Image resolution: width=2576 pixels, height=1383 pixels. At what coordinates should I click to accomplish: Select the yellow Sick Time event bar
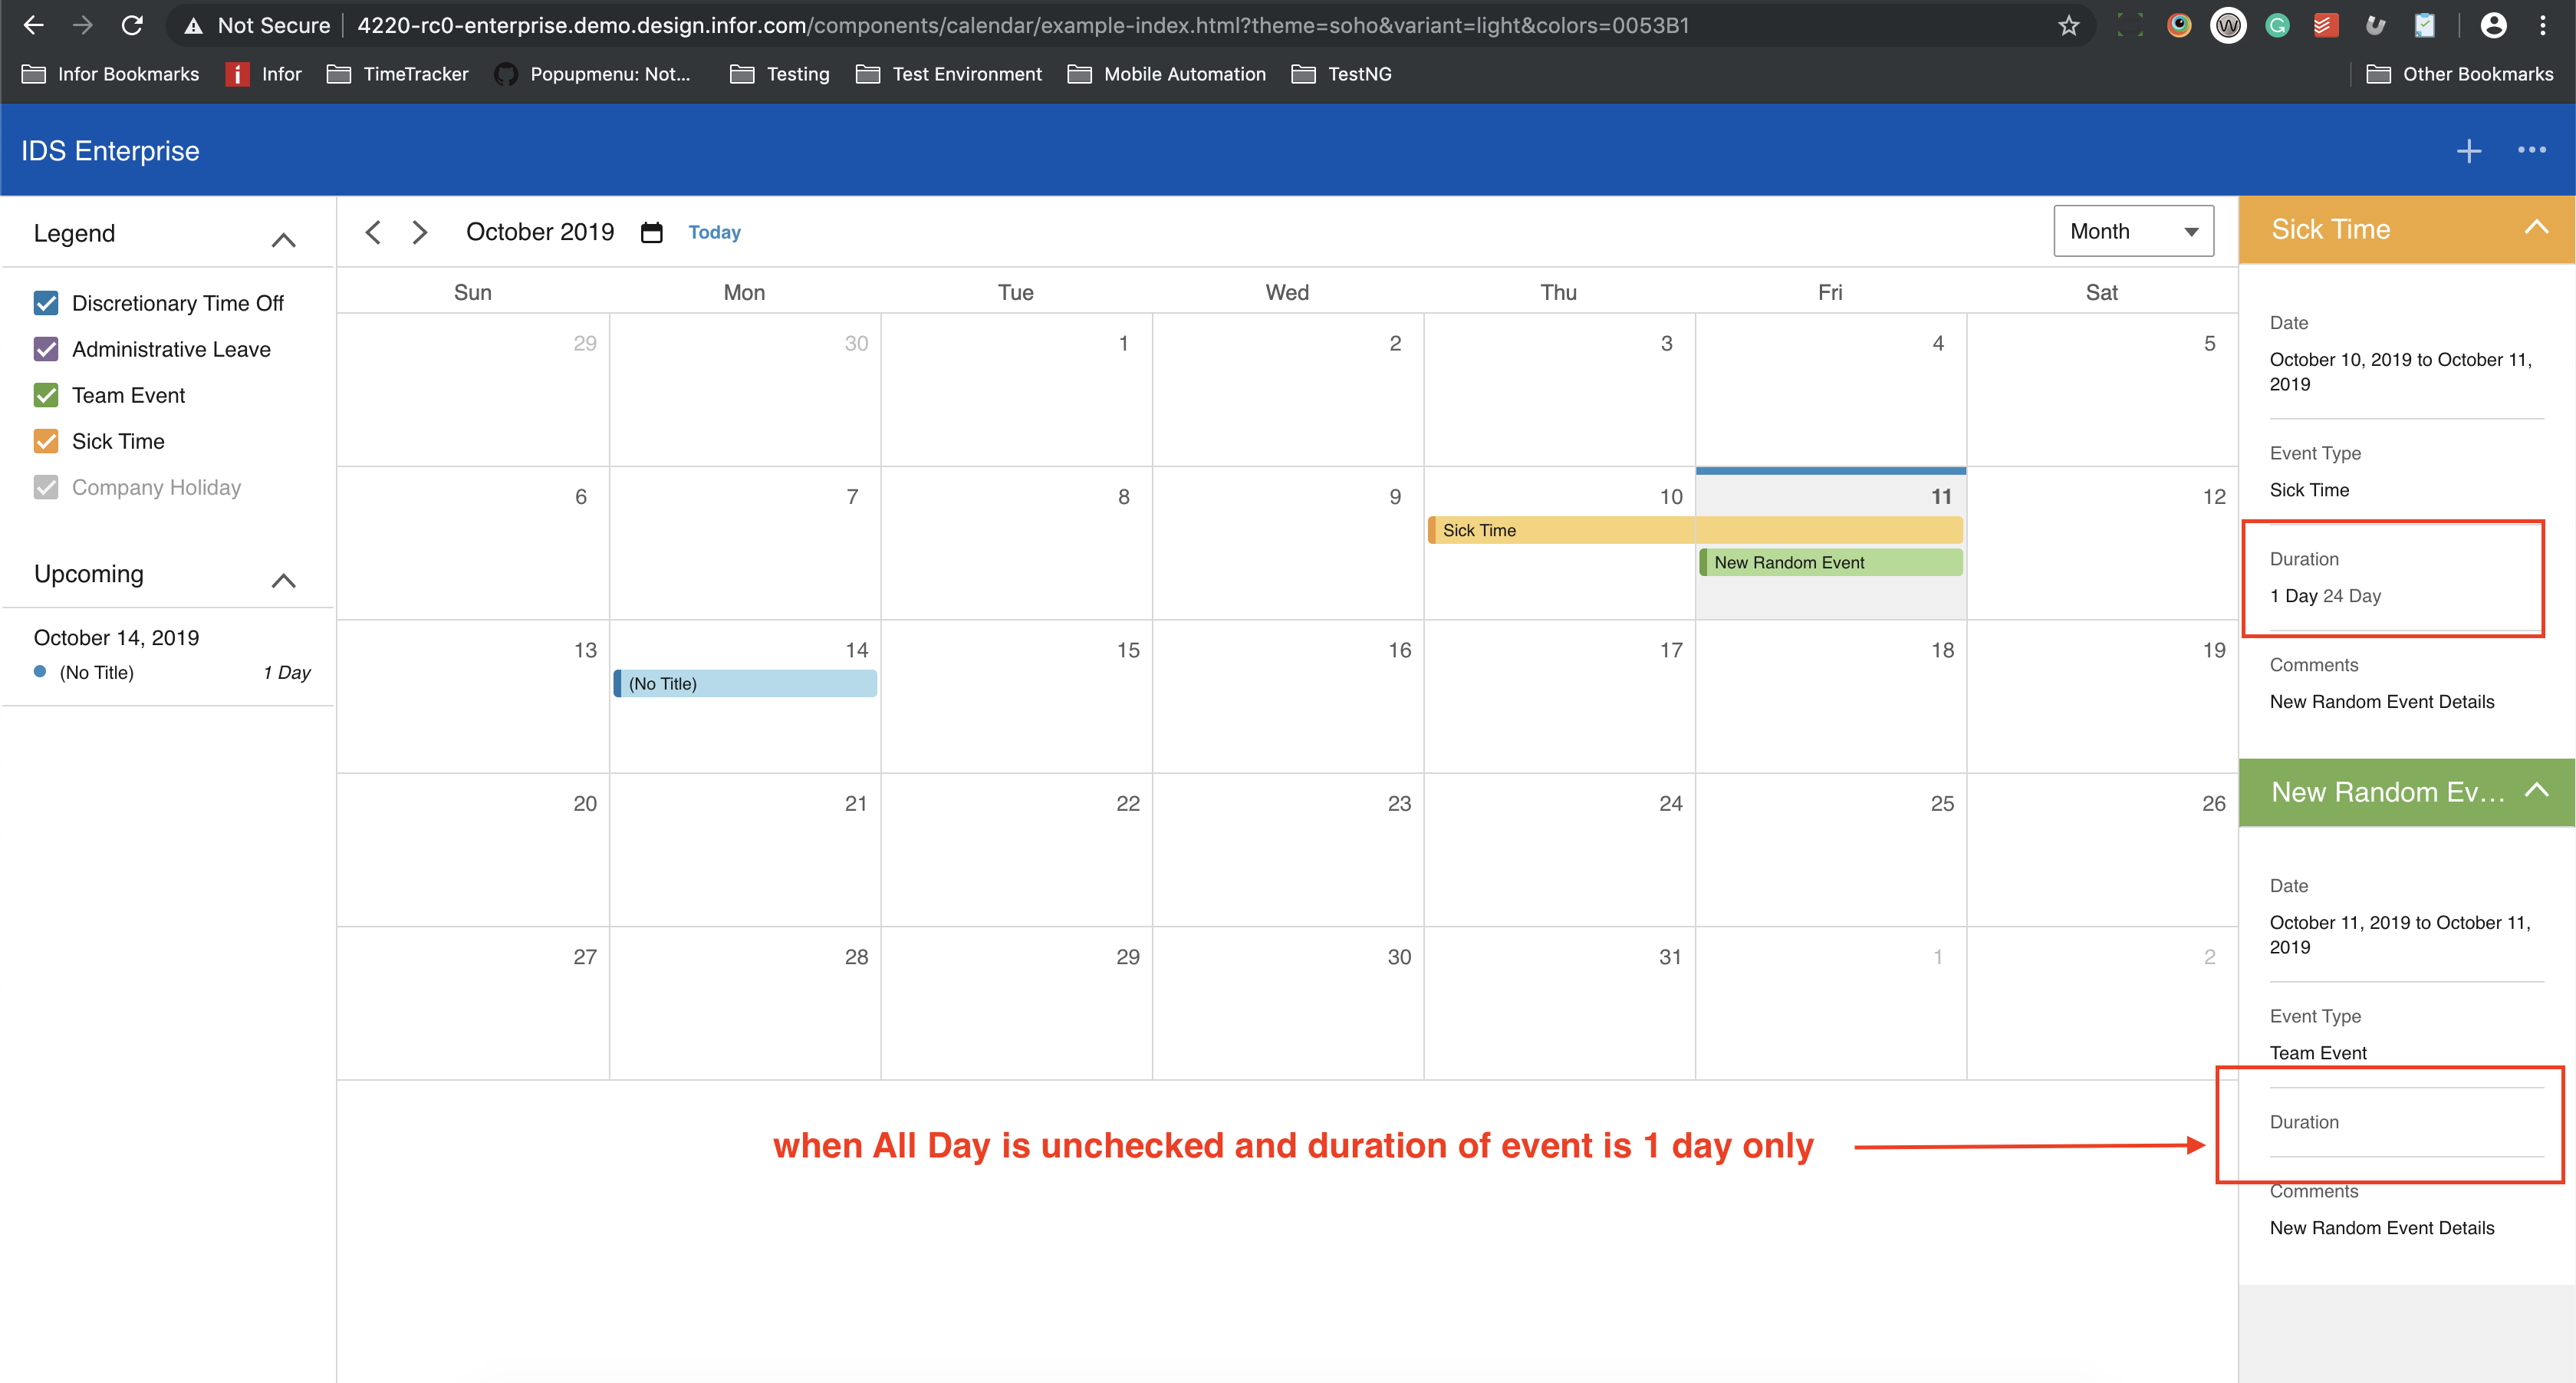[x=1560, y=530]
